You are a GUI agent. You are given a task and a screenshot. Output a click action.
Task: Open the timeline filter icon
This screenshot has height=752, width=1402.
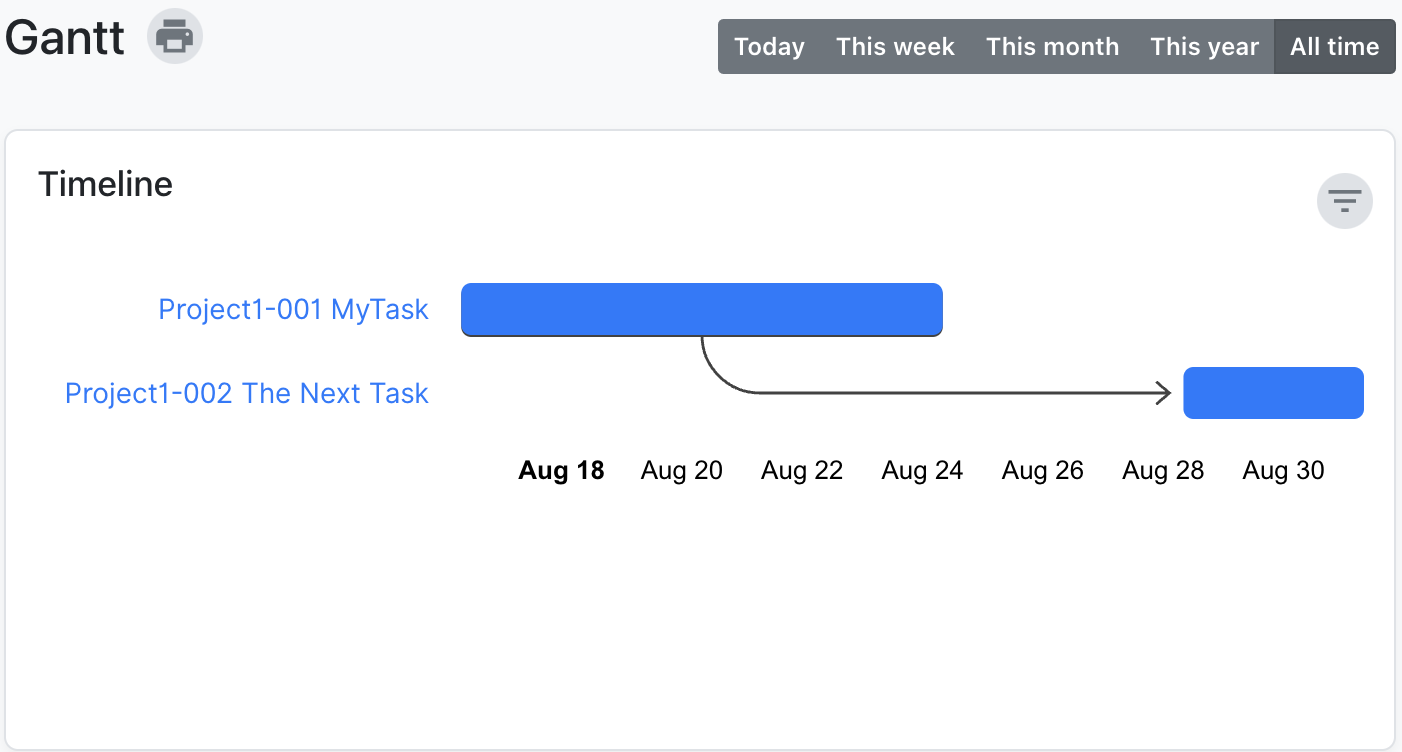tap(1344, 201)
